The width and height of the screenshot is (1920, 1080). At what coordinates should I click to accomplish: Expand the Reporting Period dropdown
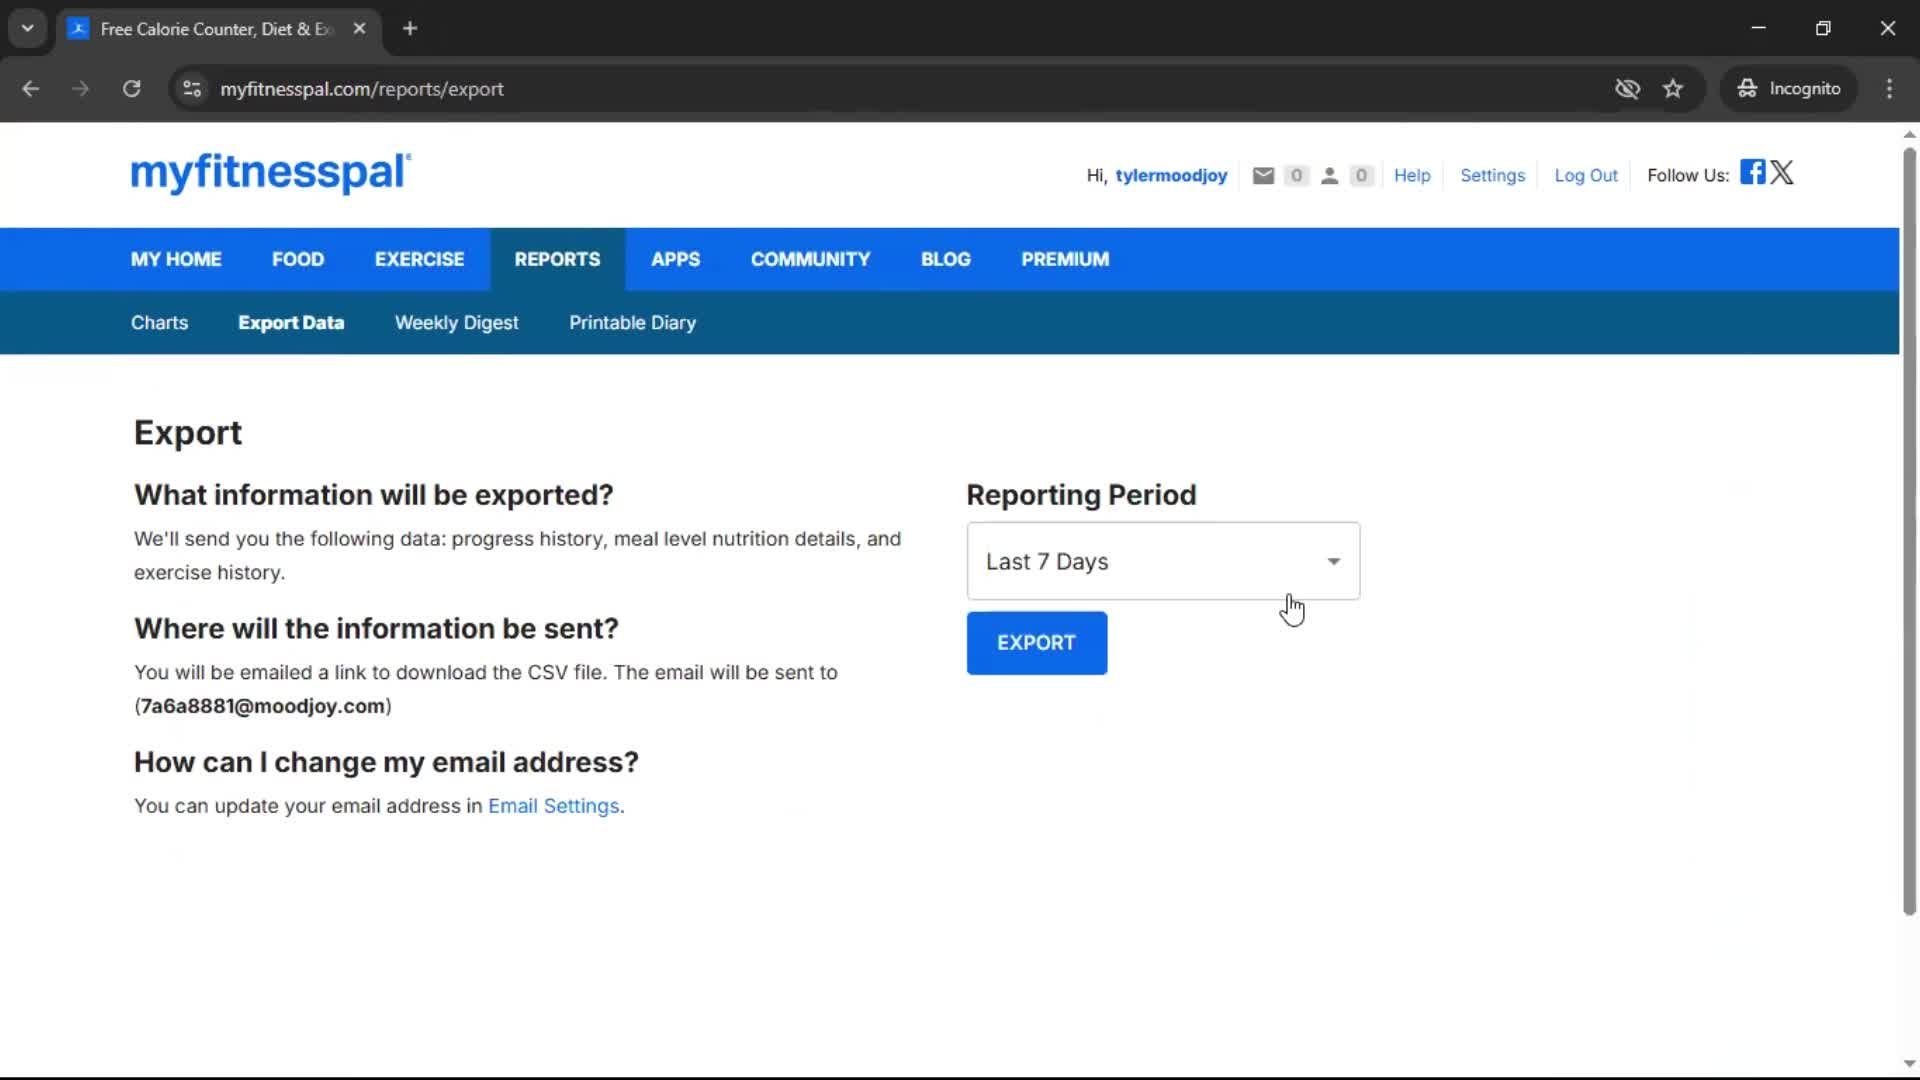point(1163,561)
